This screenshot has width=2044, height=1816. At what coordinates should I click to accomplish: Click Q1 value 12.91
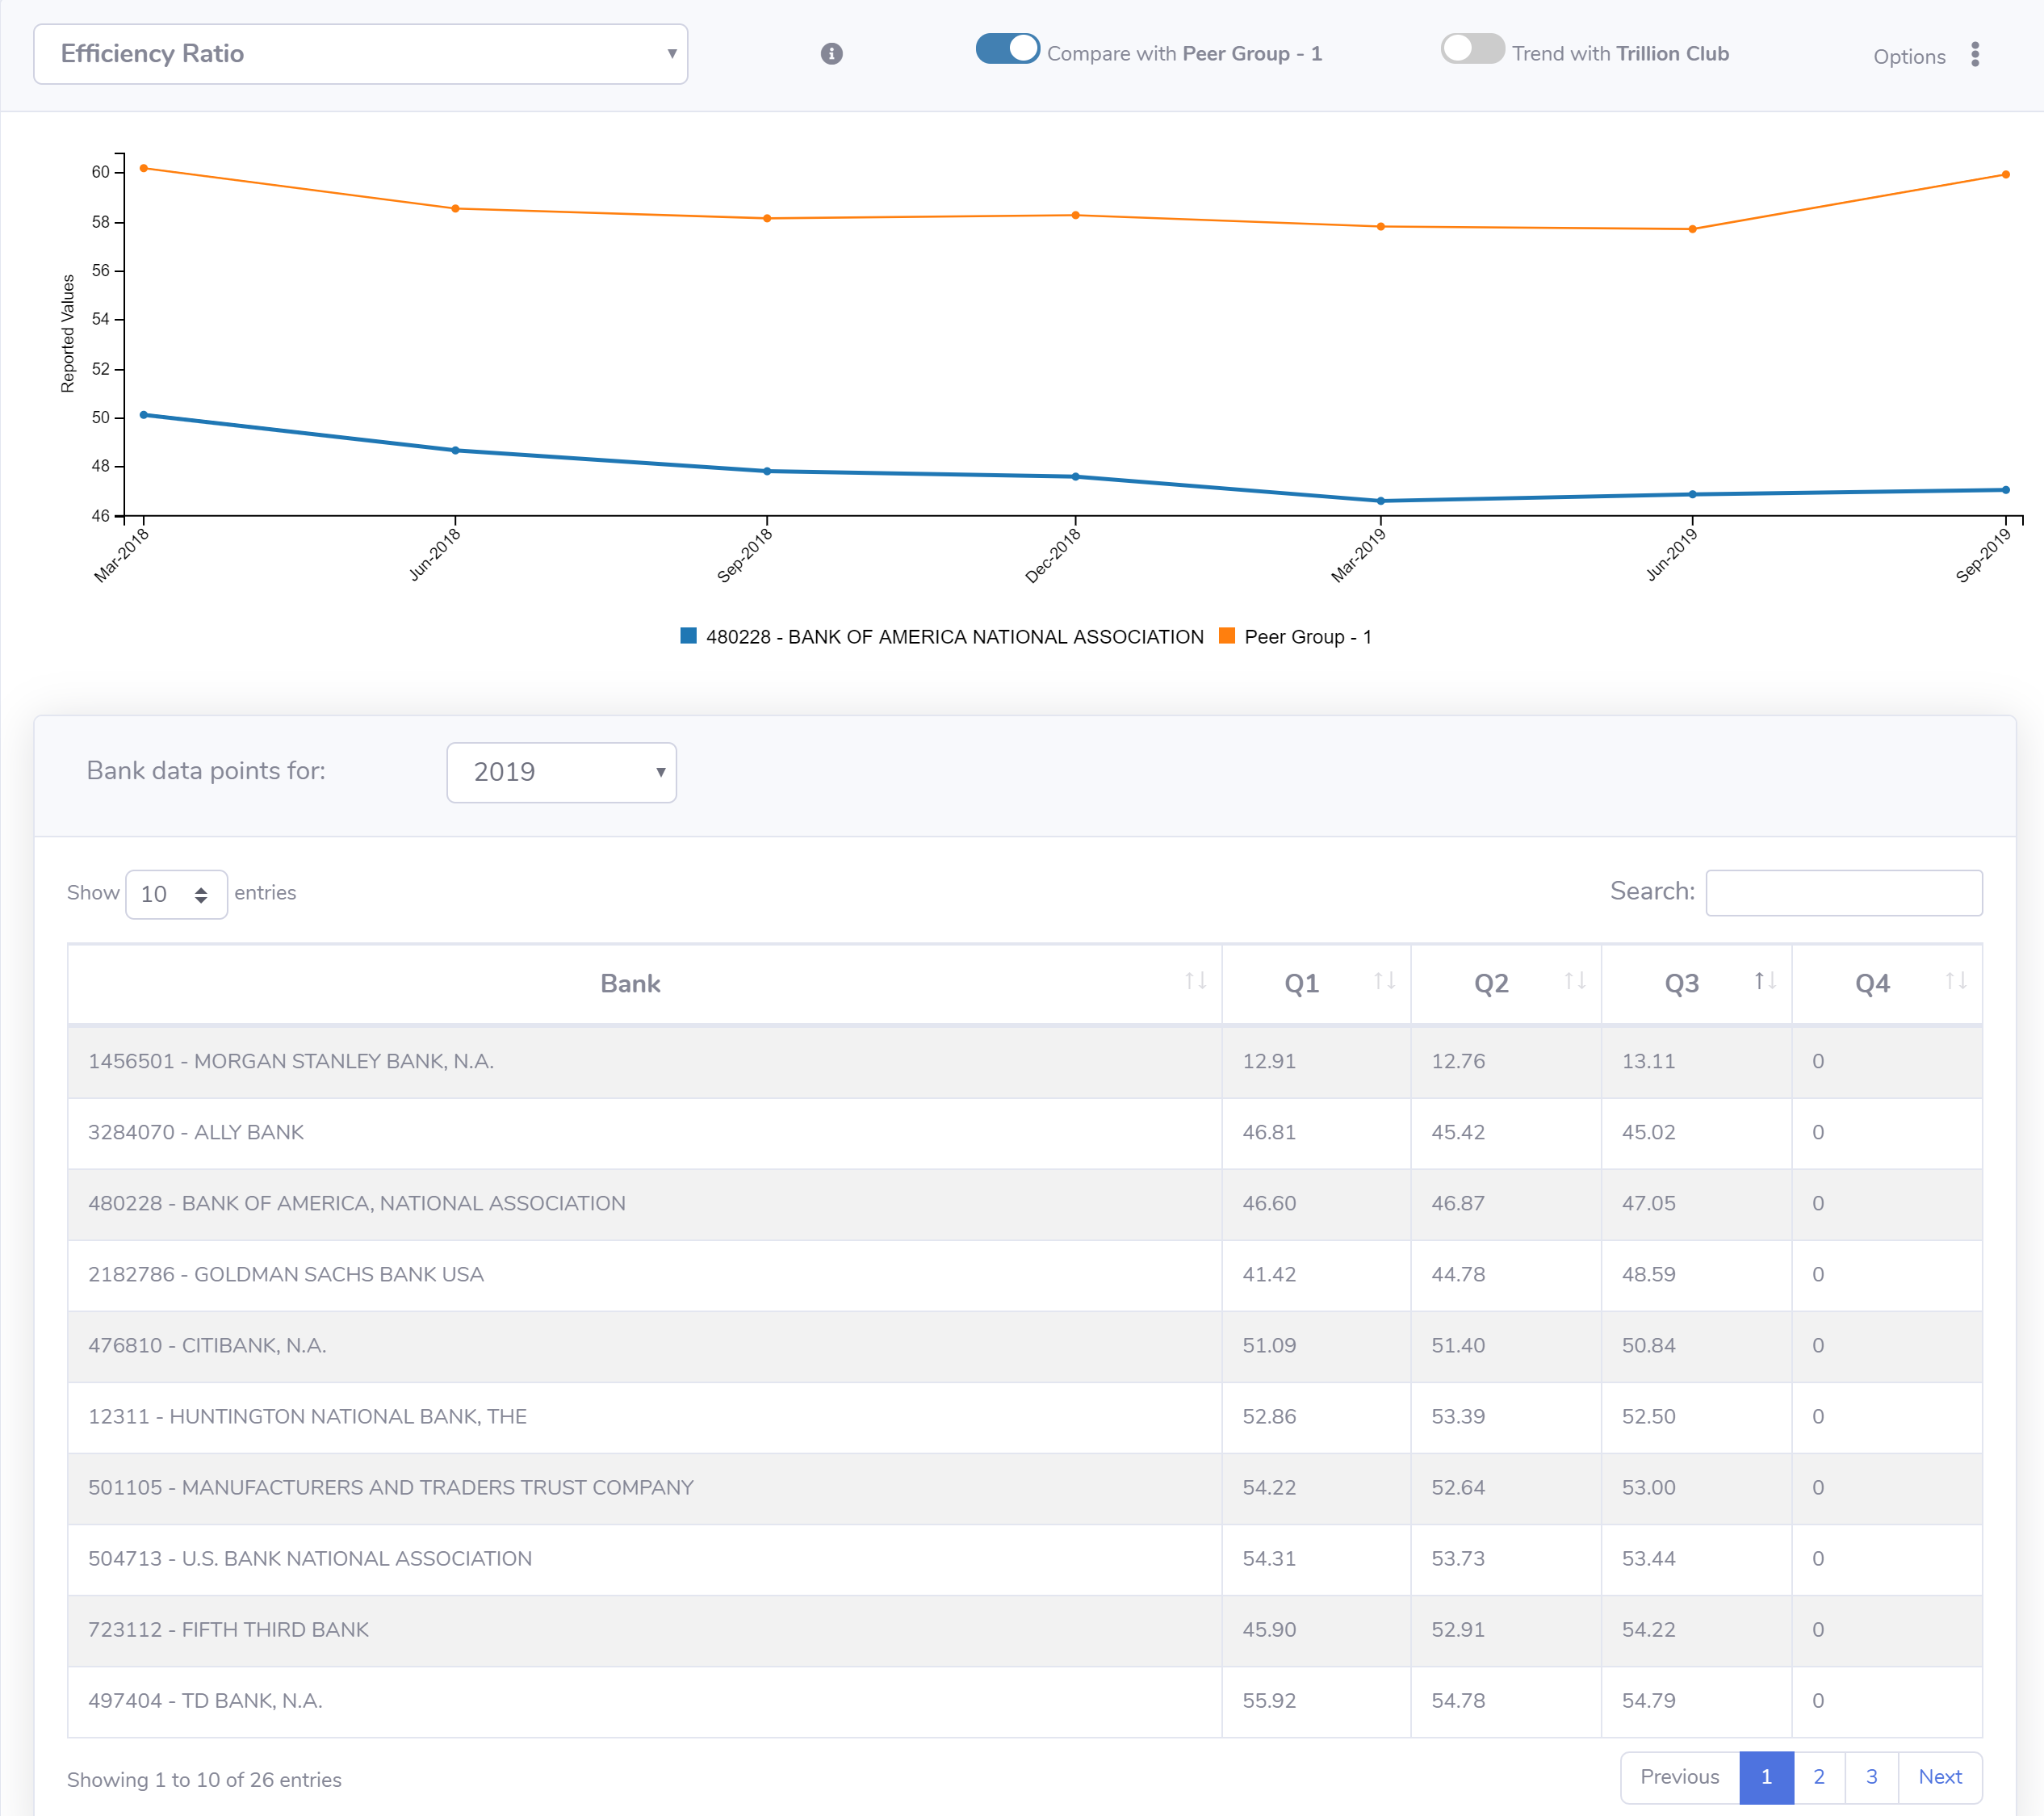coord(1269,1062)
